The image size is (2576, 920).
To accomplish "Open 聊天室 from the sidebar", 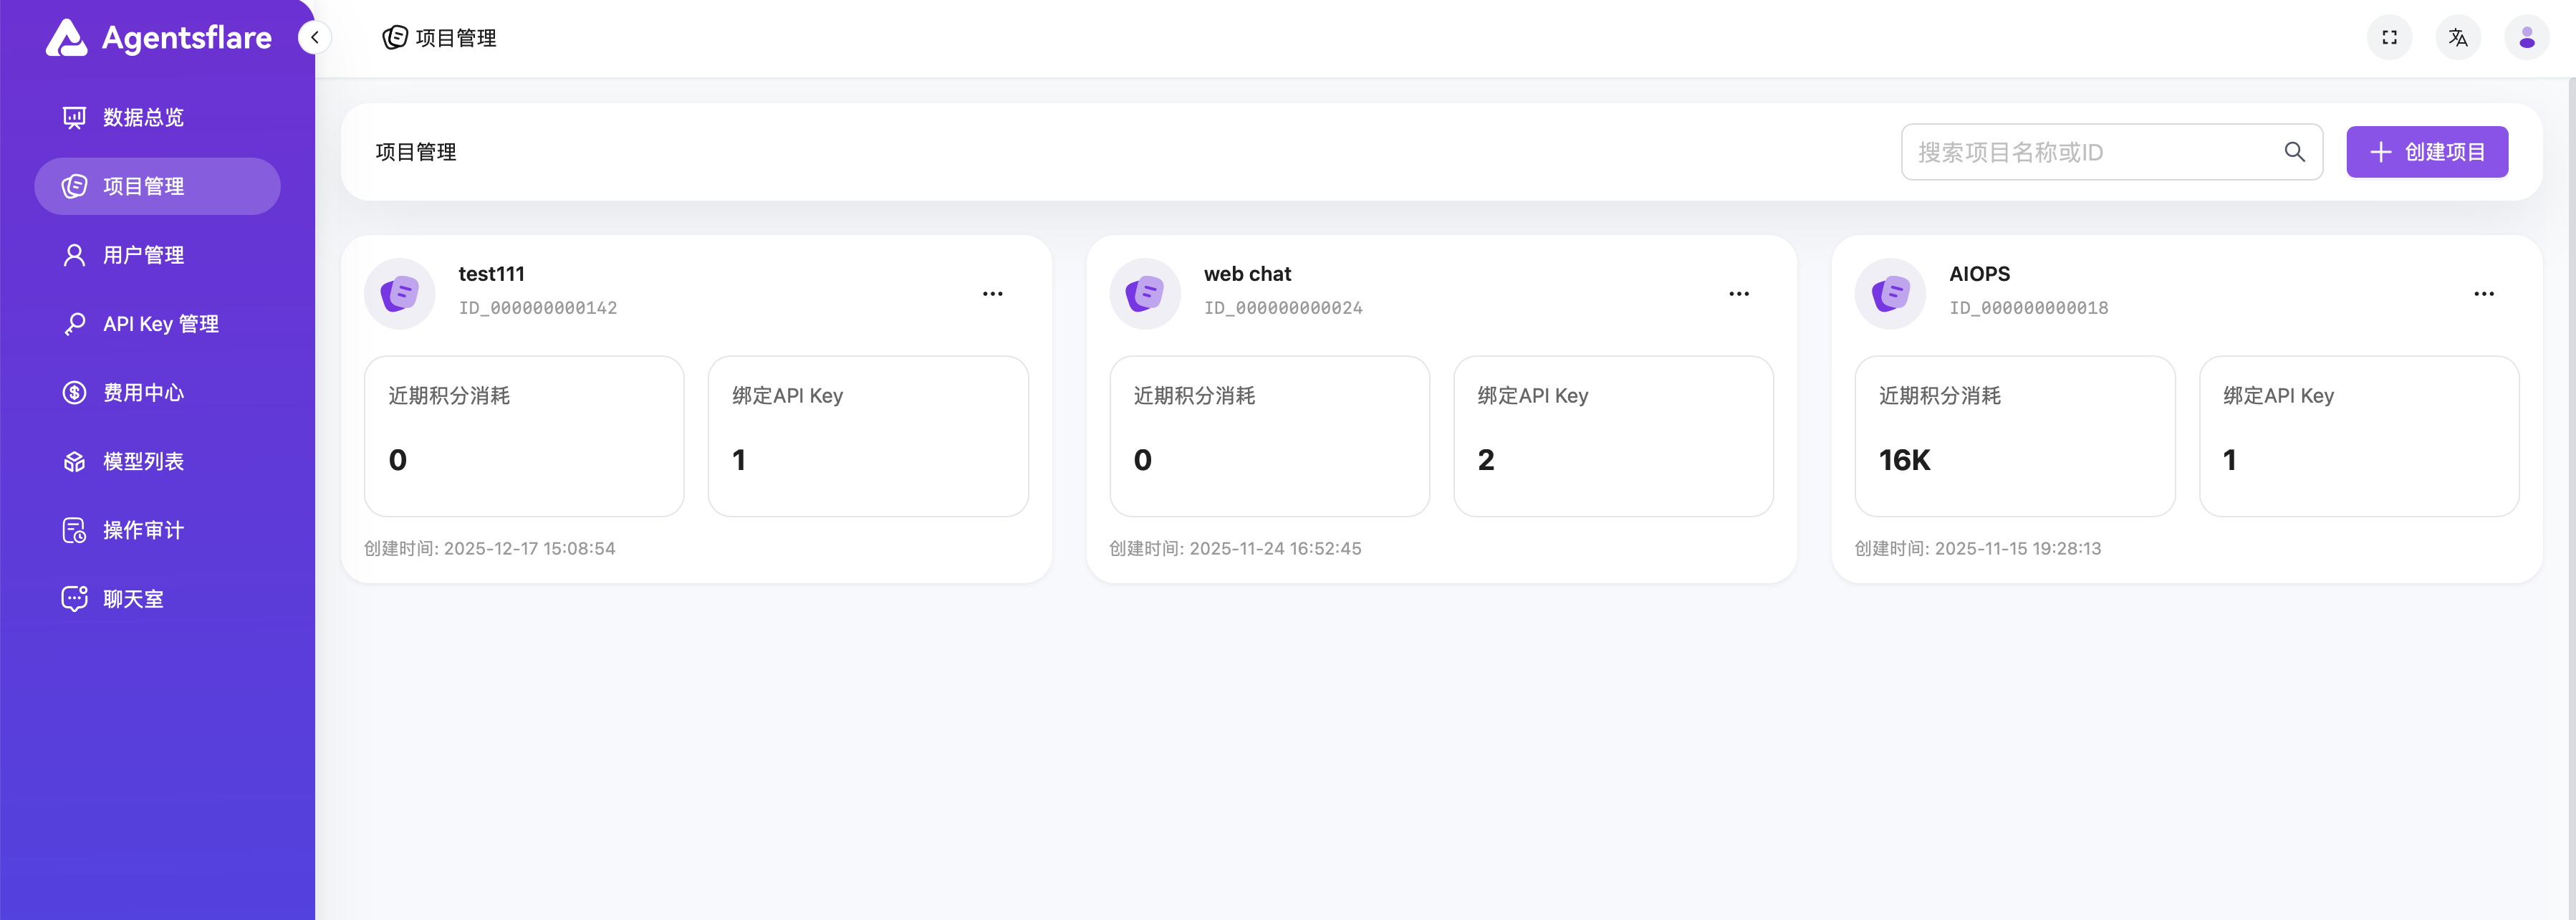I will [x=133, y=599].
